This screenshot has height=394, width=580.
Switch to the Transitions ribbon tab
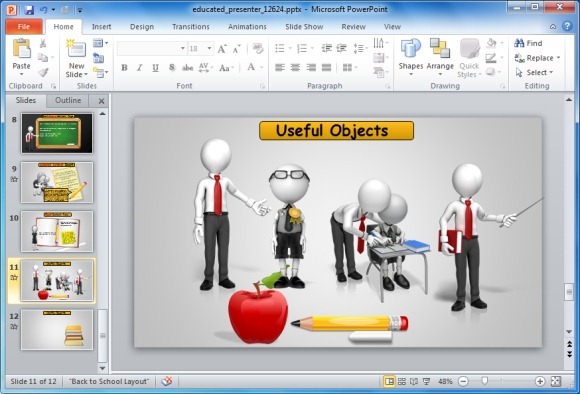(x=190, y=27)
